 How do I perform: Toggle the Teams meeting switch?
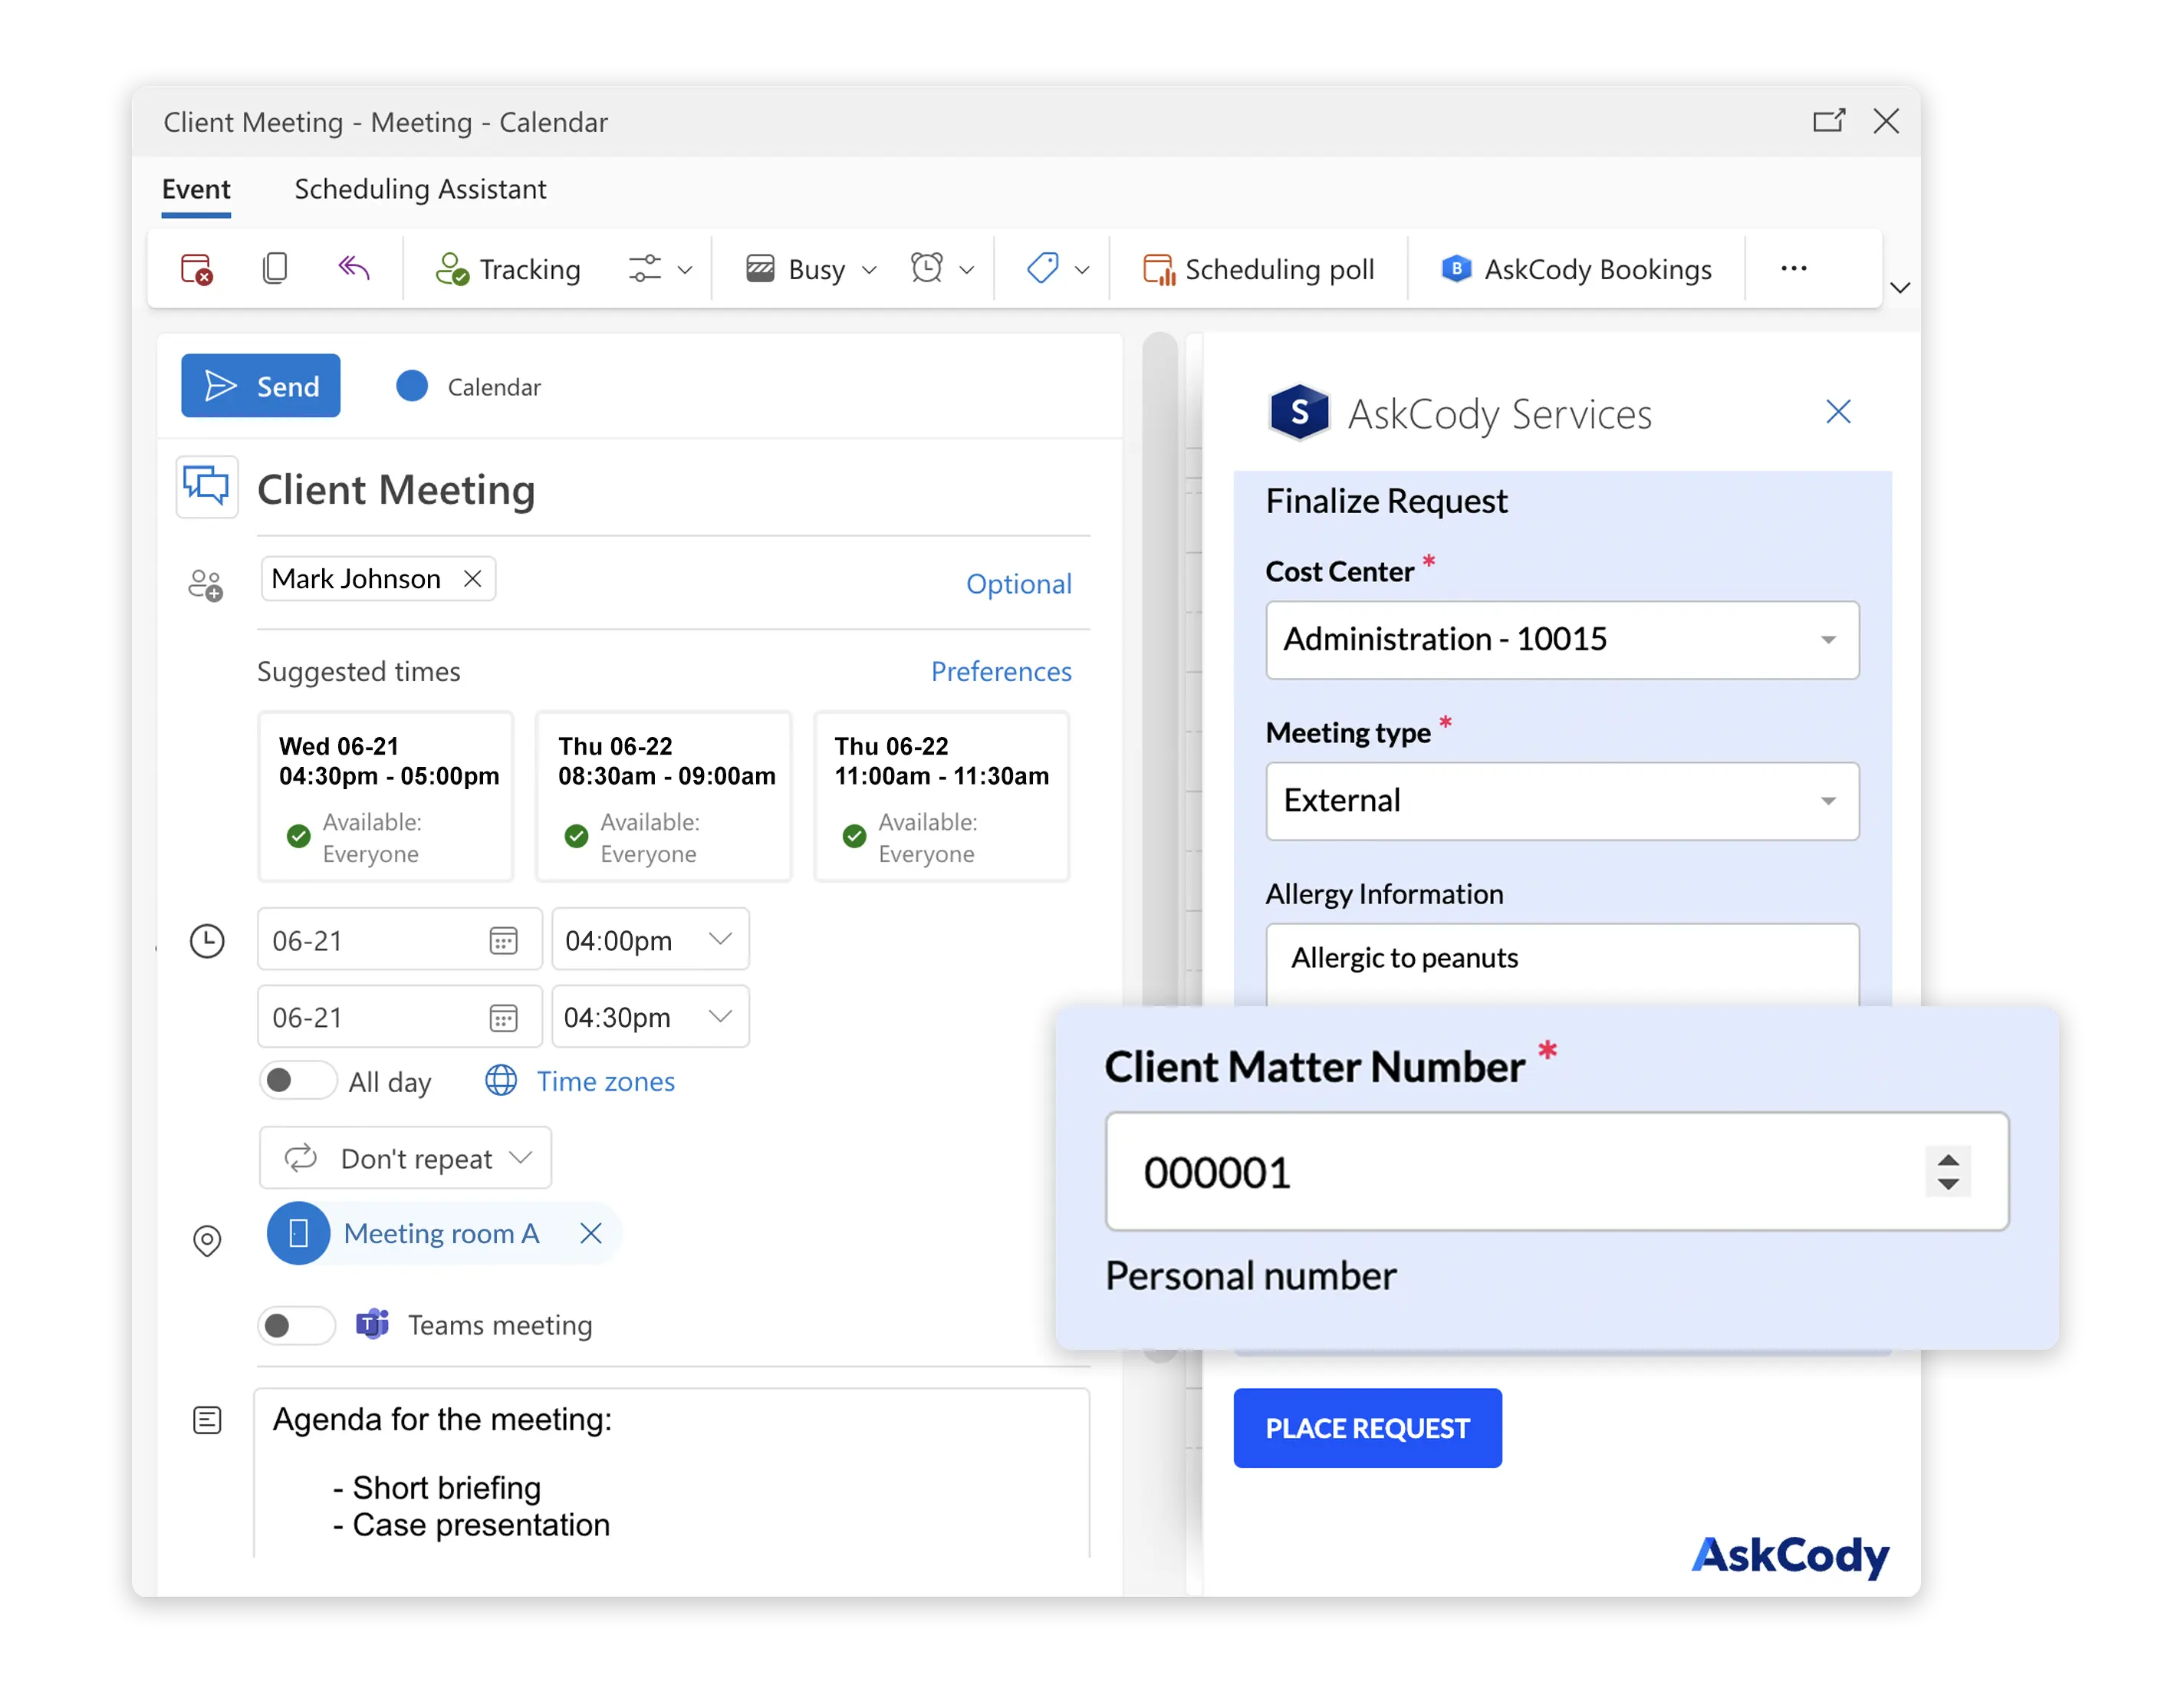(296, 1326)
